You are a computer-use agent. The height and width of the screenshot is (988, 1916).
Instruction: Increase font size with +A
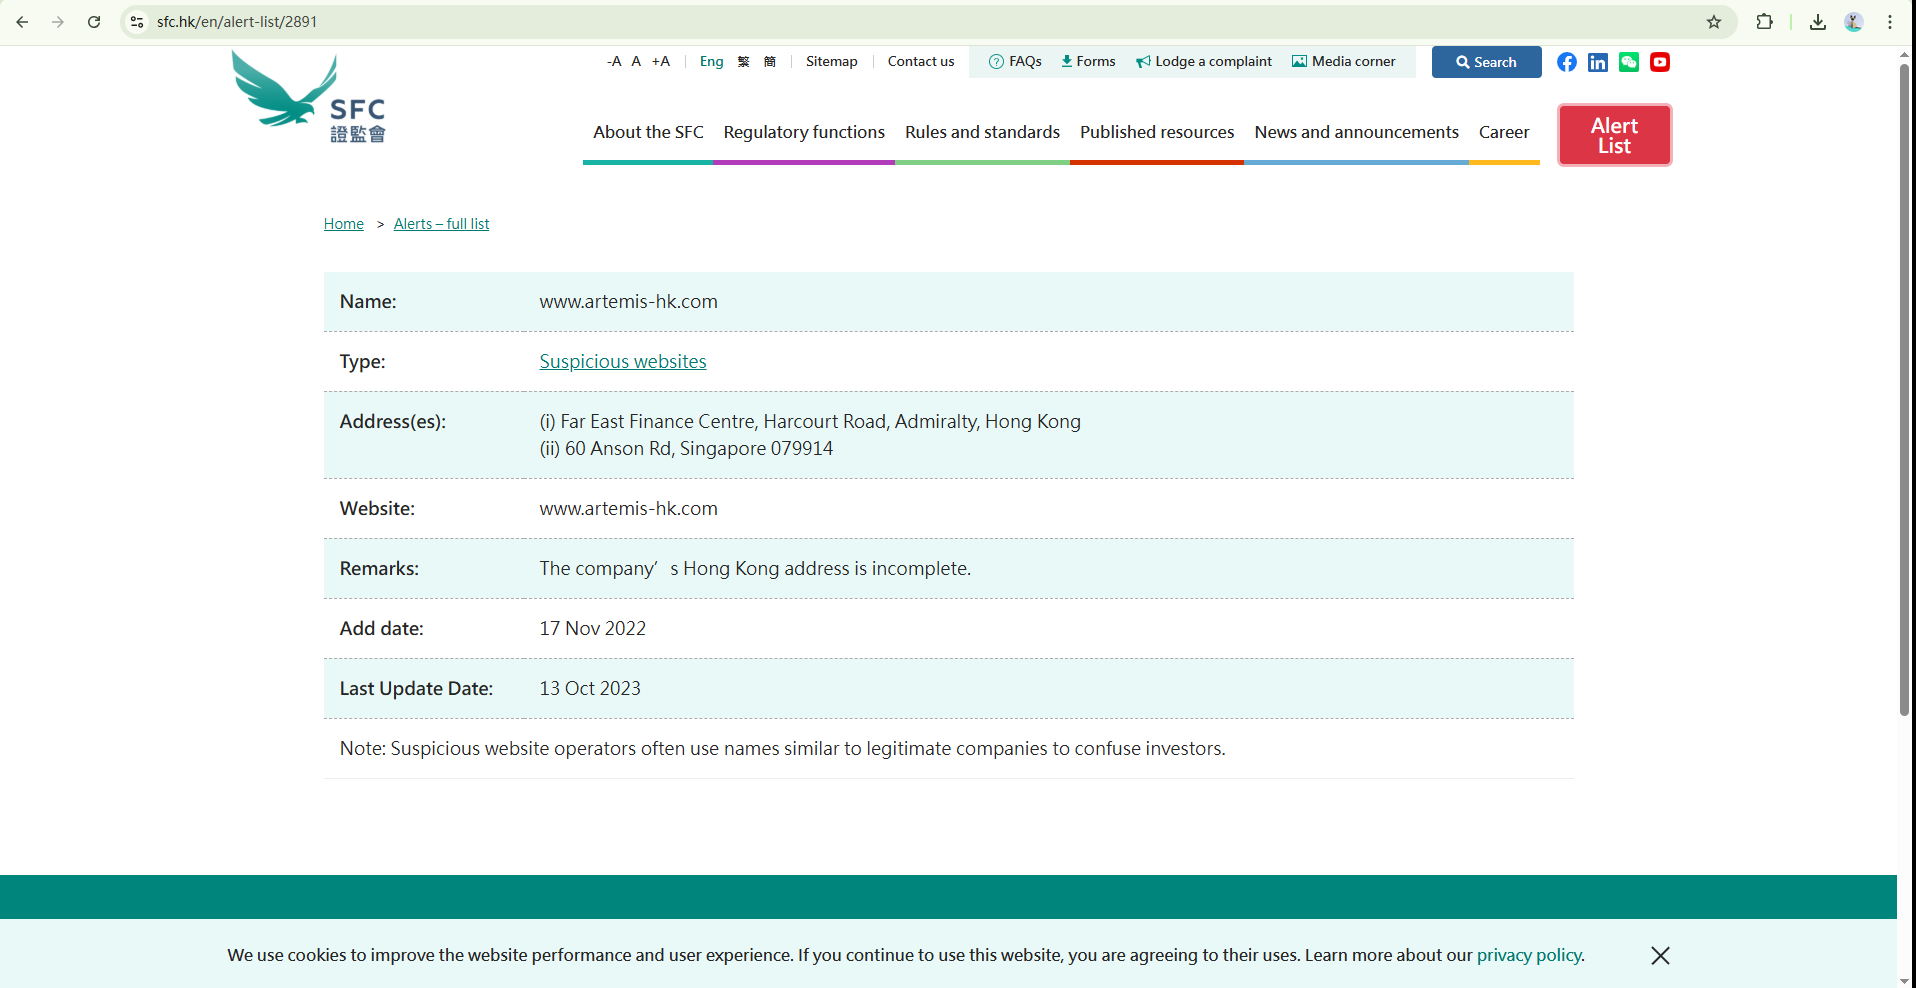[661, 62]
